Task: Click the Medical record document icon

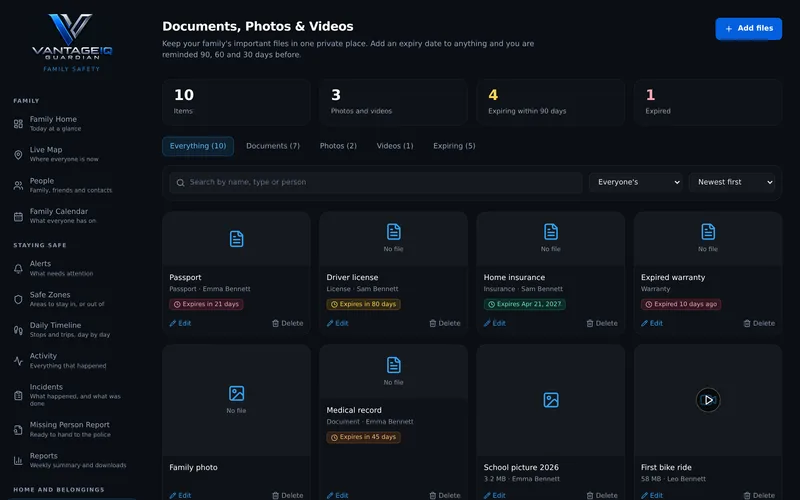Action: click(393, 365)
